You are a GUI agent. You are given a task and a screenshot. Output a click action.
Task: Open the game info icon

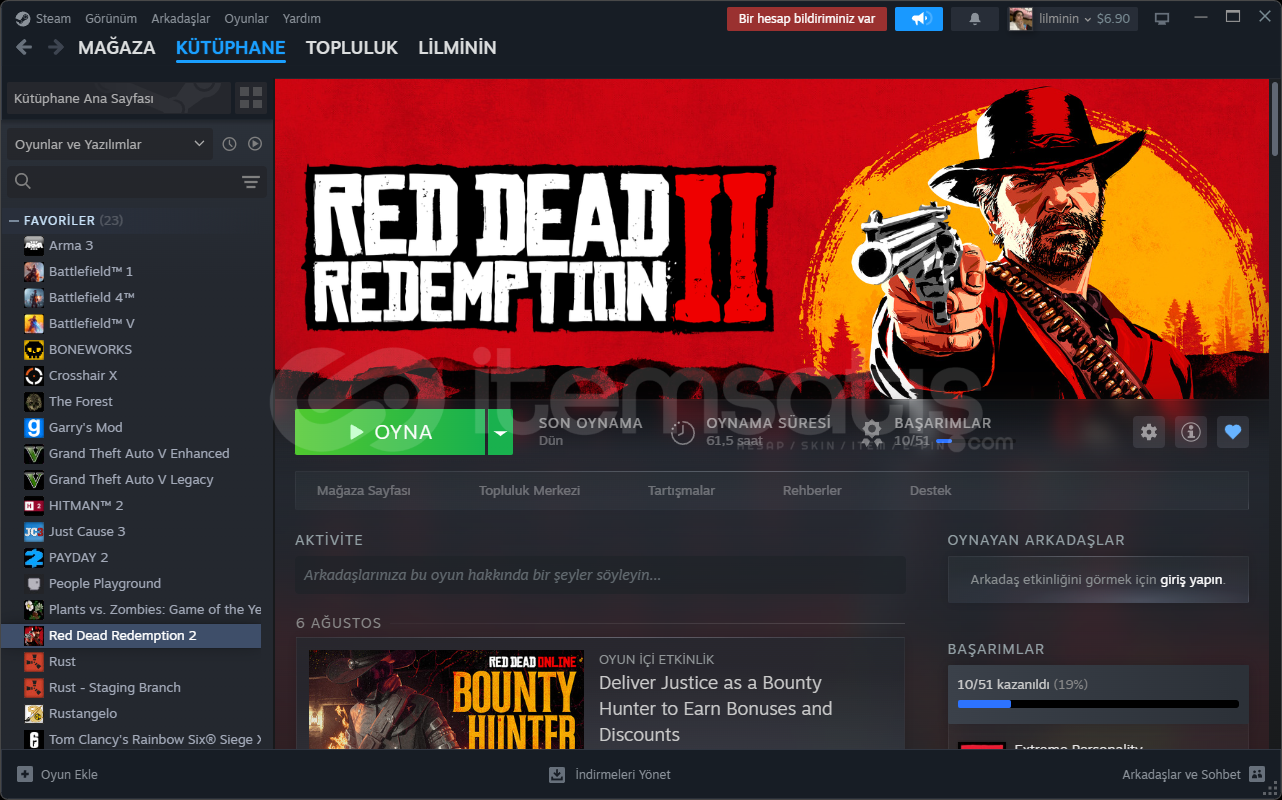coord(1191,432)
